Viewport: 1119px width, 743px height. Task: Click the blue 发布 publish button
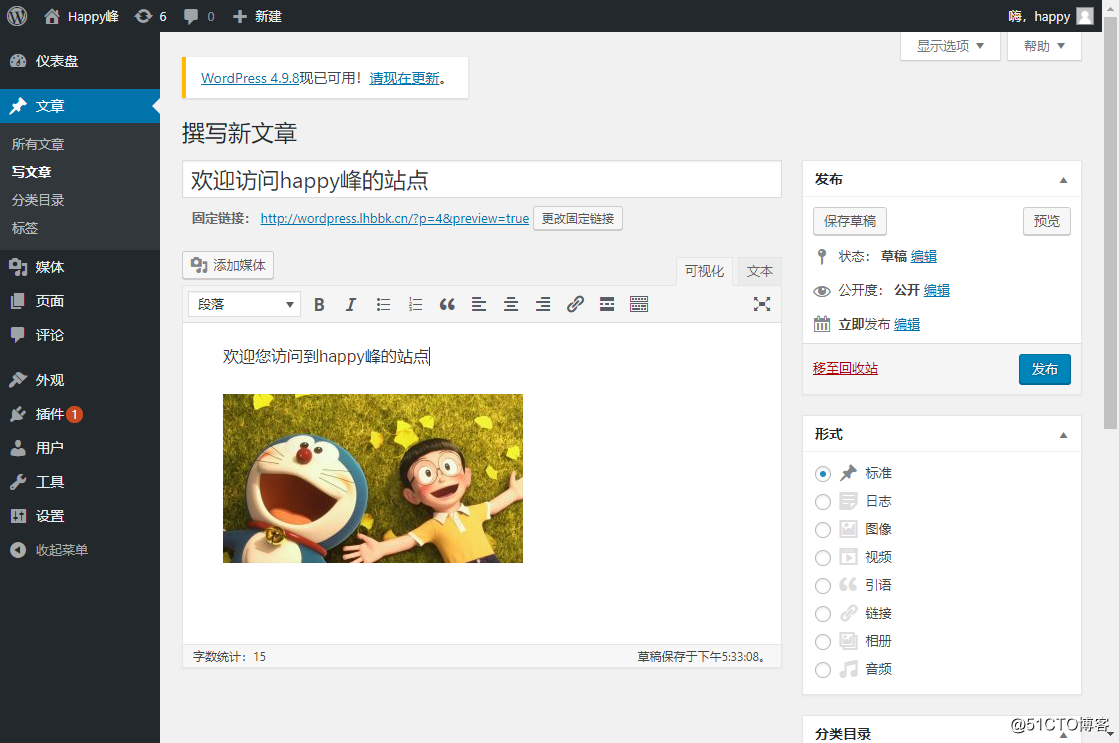tap(1045, 369)
